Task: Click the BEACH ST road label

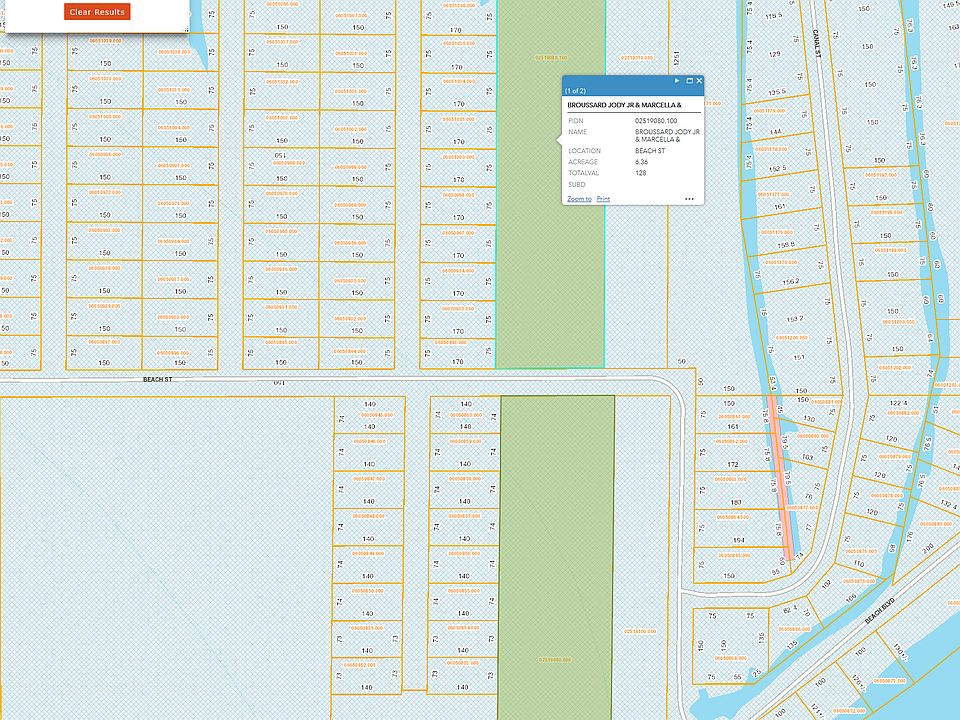Action: [x=158, y=381]
